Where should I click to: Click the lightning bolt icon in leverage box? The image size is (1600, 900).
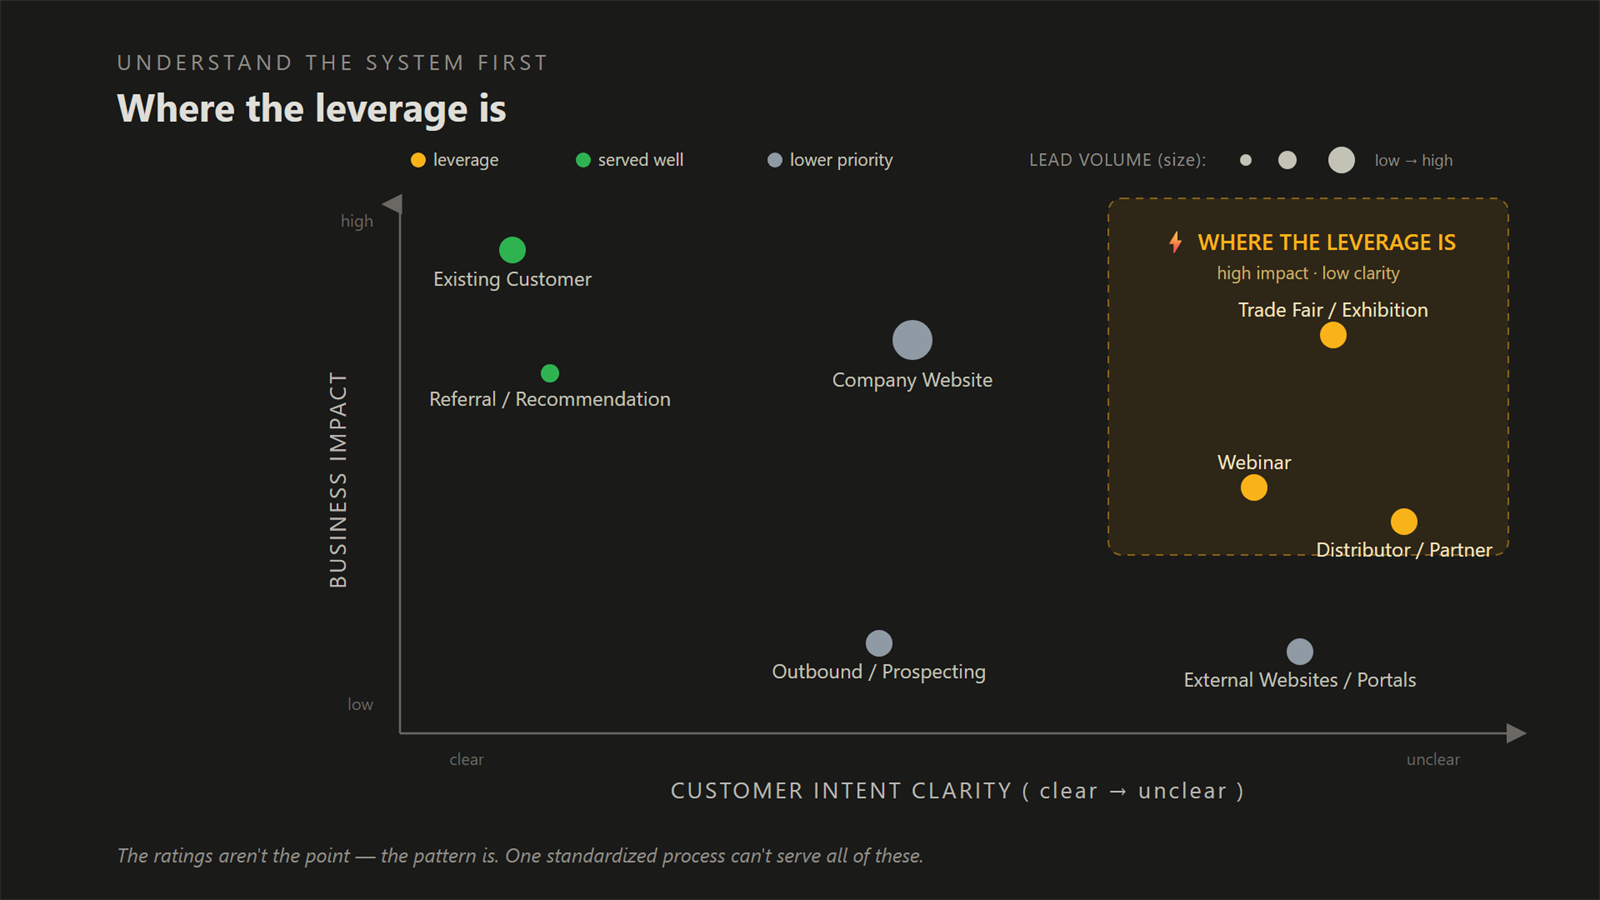tap(1176, 242)
